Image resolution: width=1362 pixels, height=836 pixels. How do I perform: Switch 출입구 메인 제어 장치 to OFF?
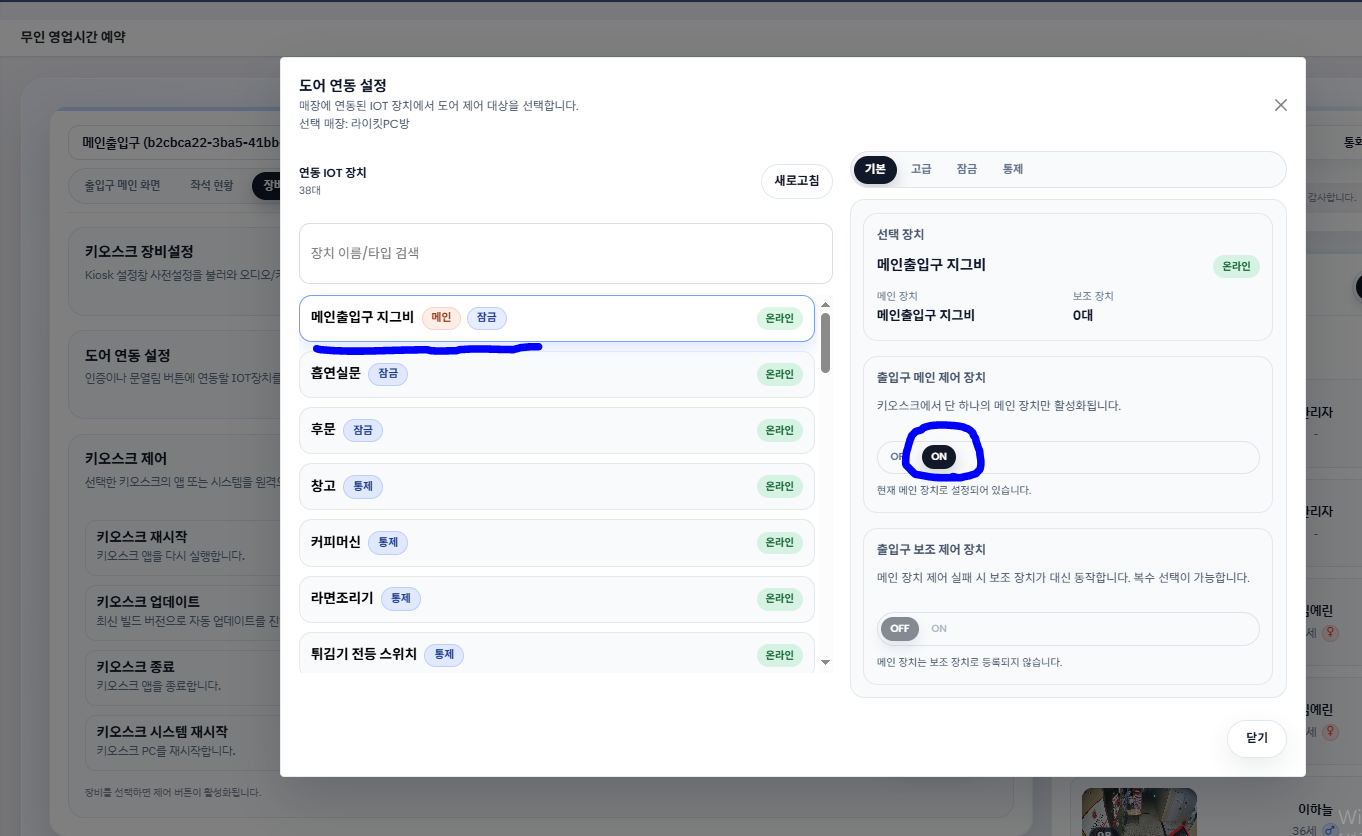tap(896, 457)
